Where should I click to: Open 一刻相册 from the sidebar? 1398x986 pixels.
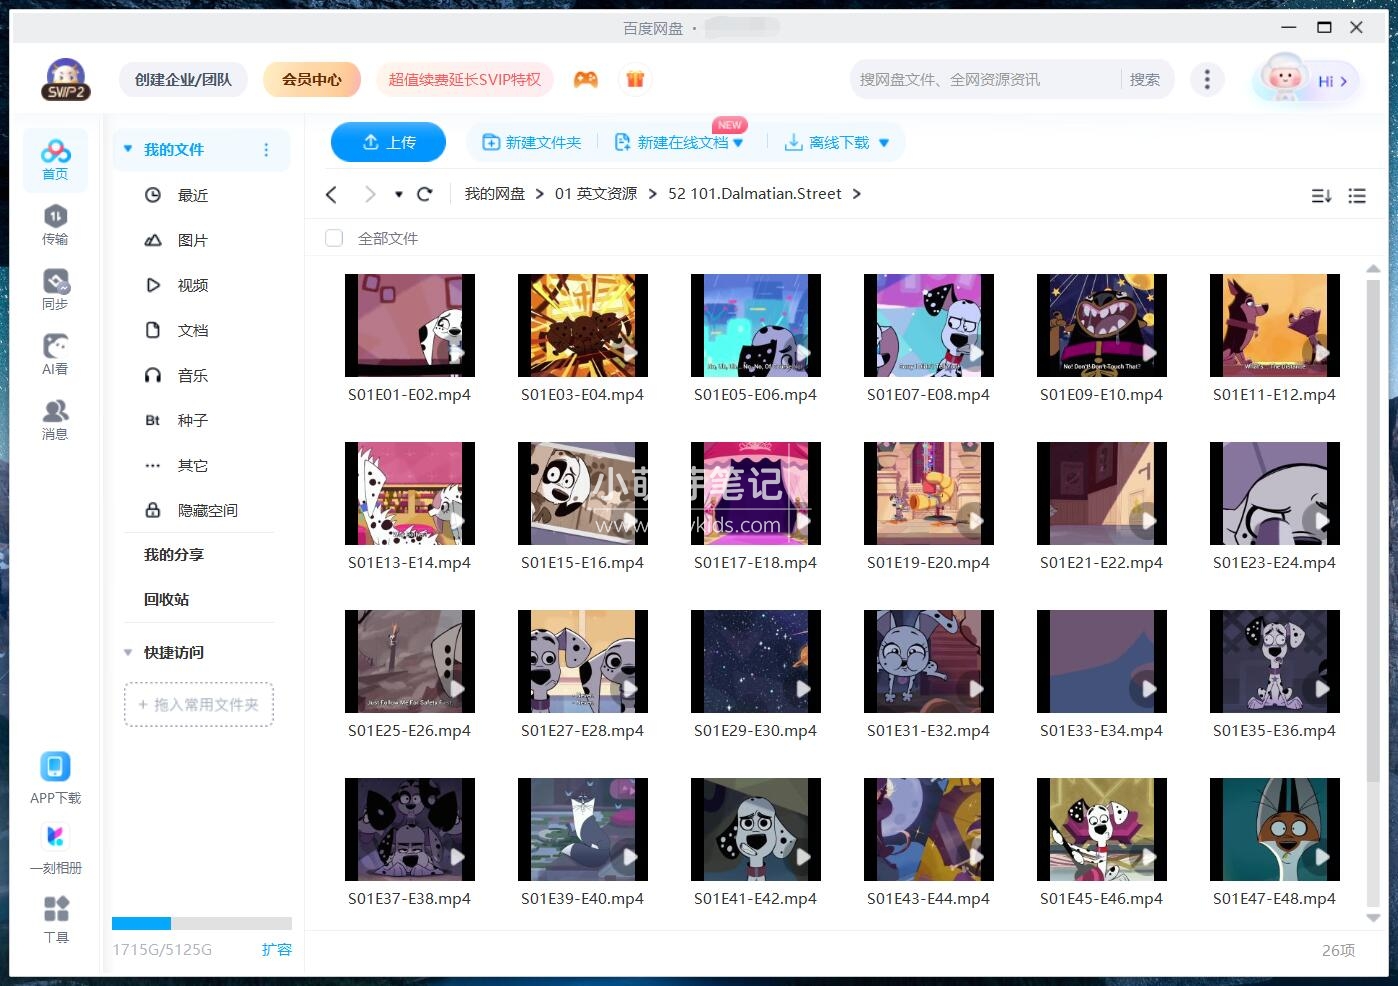pos(55,845)
